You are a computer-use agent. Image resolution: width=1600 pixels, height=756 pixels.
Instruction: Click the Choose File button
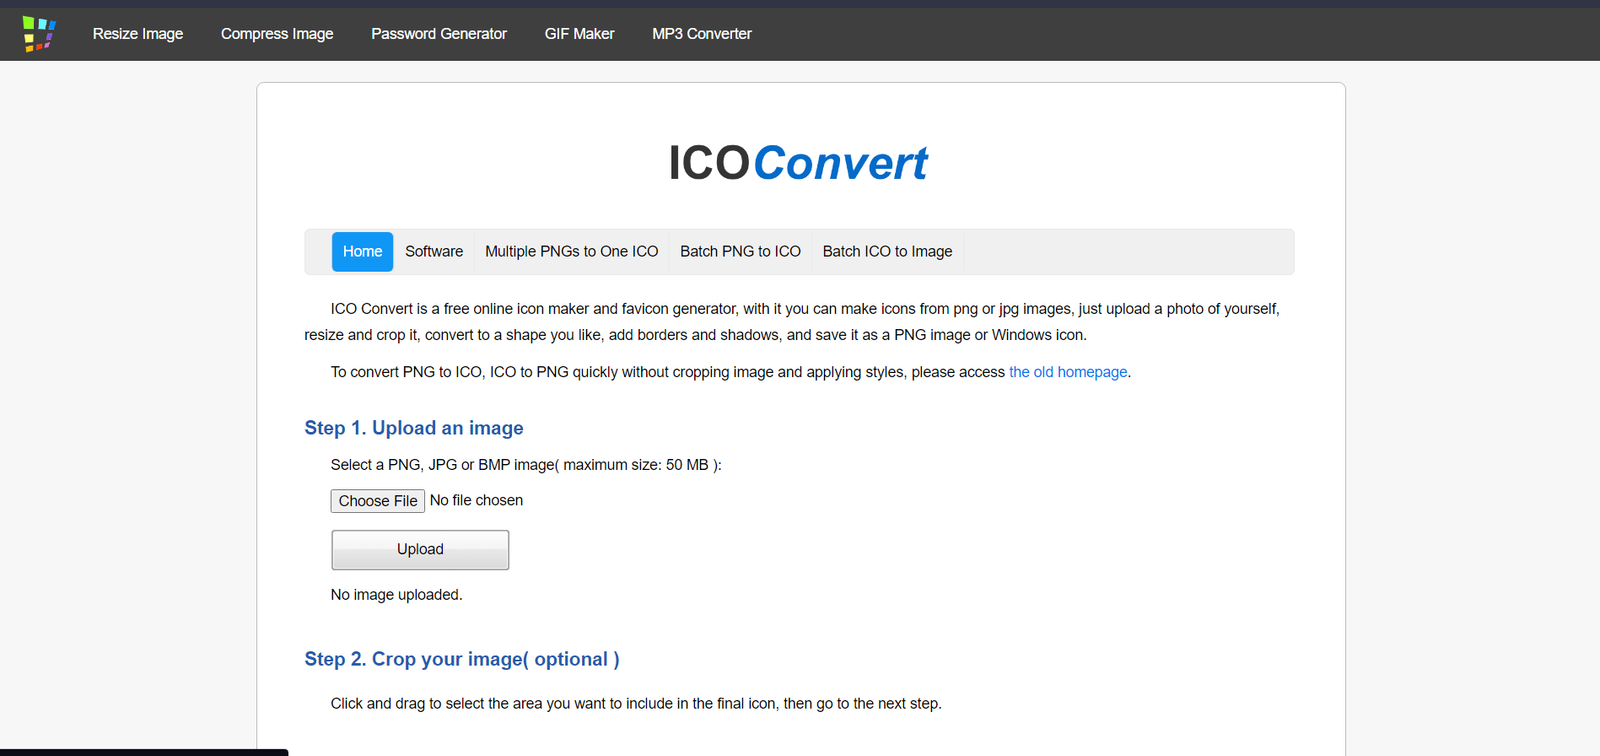378,501
